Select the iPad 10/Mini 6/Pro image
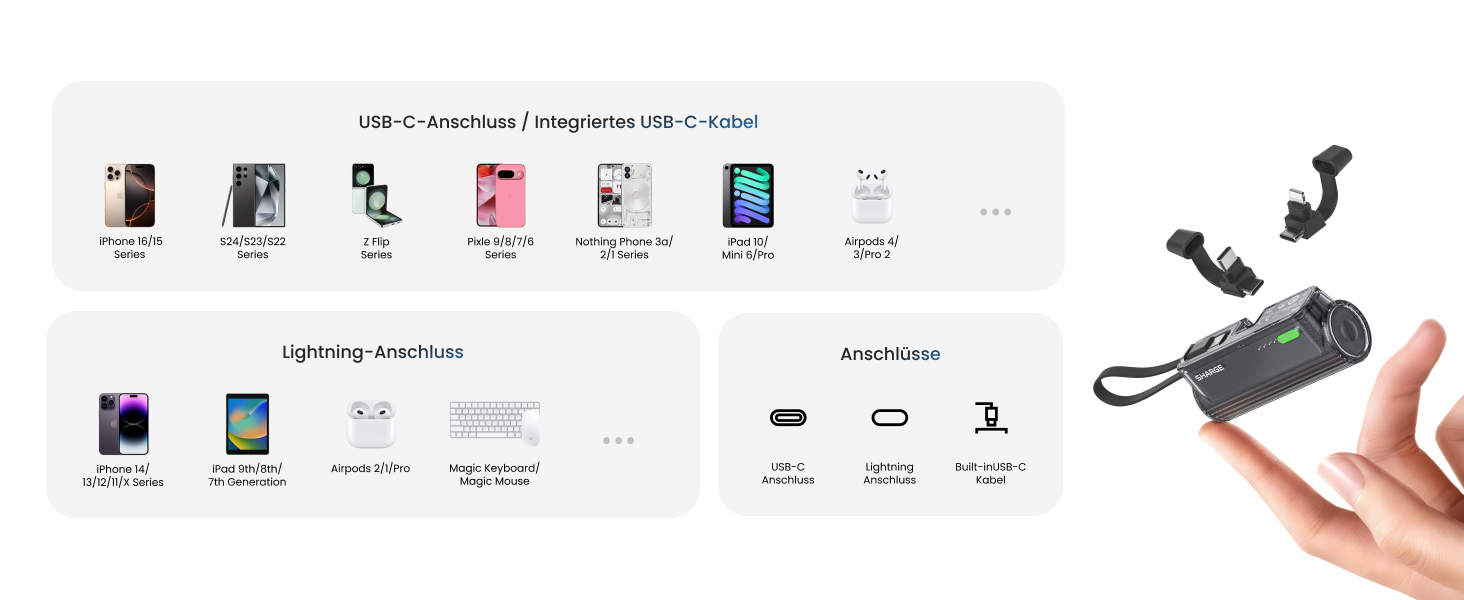The image size is (1464, 600). point(748,196)
